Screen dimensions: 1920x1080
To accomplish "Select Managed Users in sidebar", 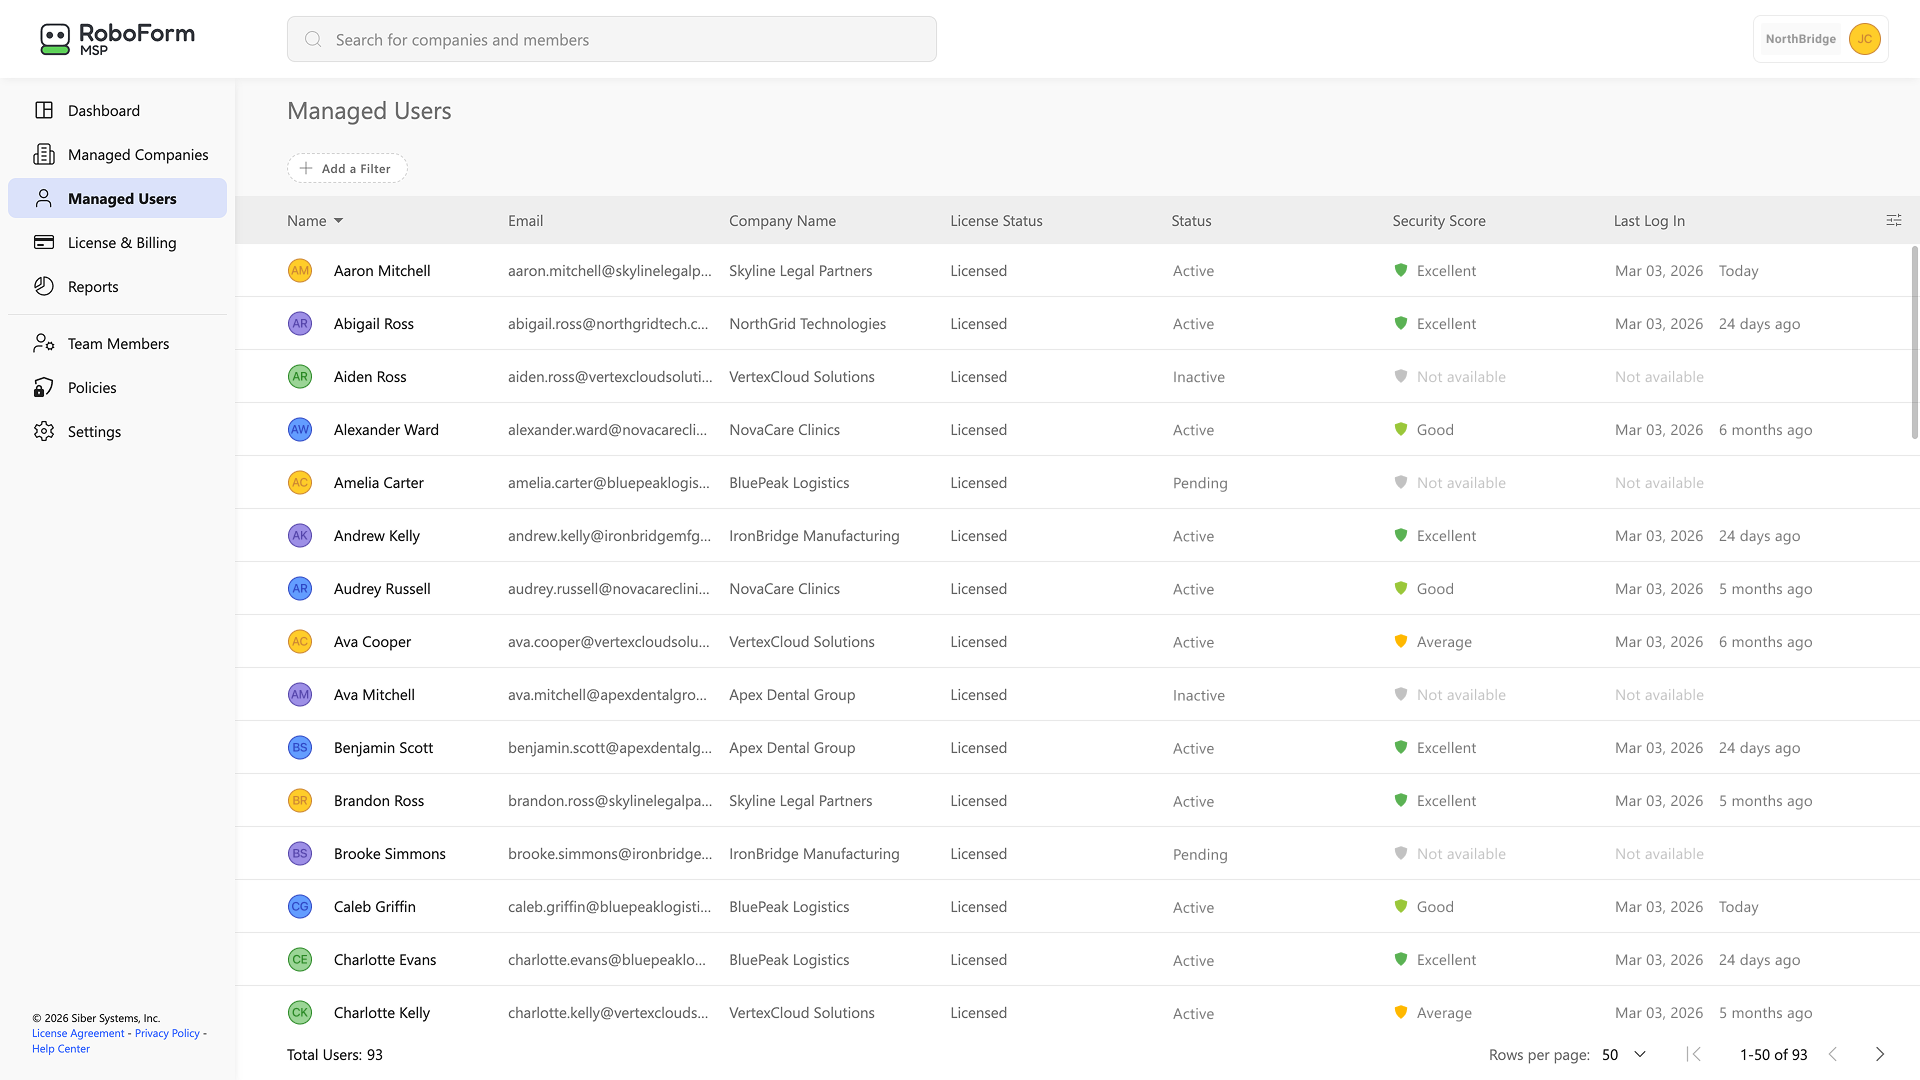I will pyautogui.click(x=117, y=198).
